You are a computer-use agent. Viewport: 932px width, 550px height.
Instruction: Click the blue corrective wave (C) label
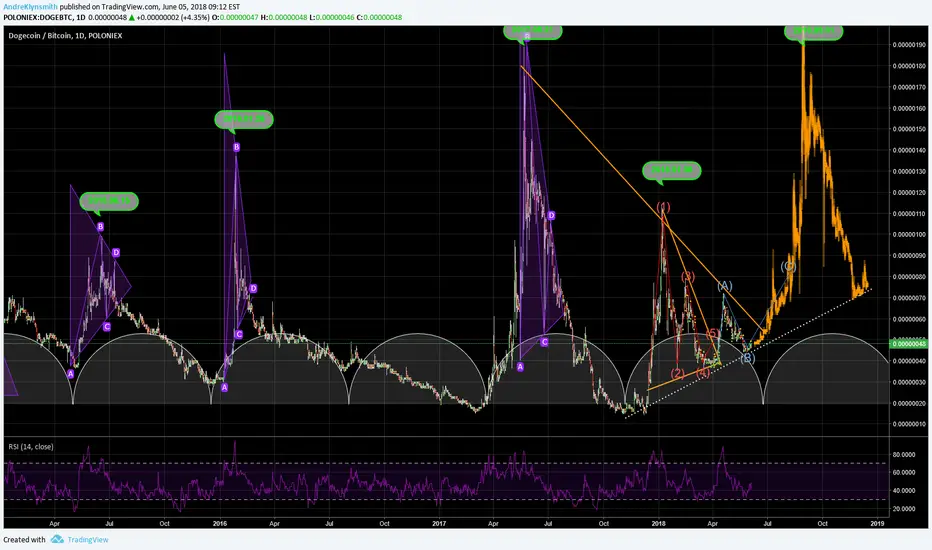click(788, 266)
